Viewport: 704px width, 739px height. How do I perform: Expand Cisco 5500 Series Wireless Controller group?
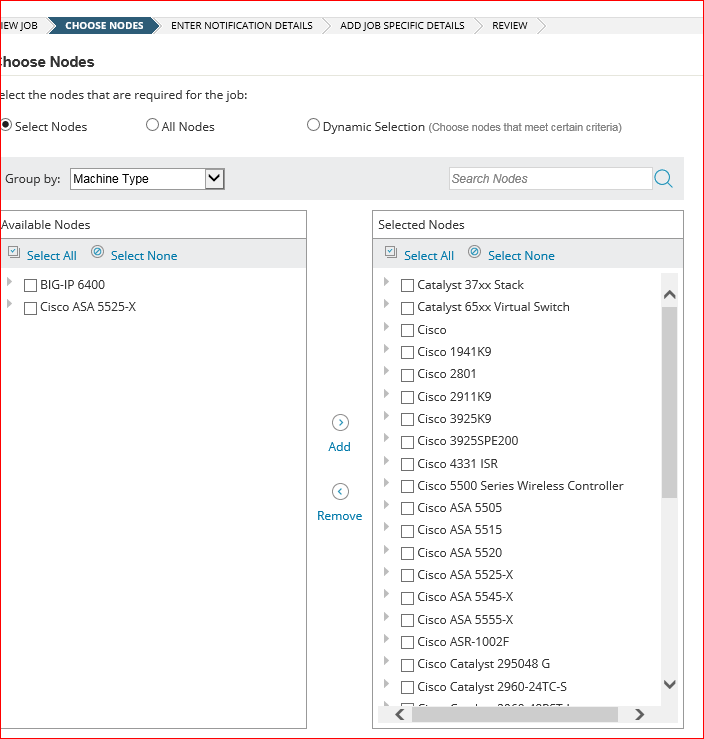coord(386,482)
